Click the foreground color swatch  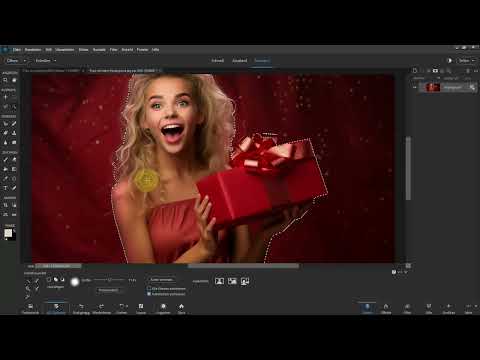click(8, 233)
